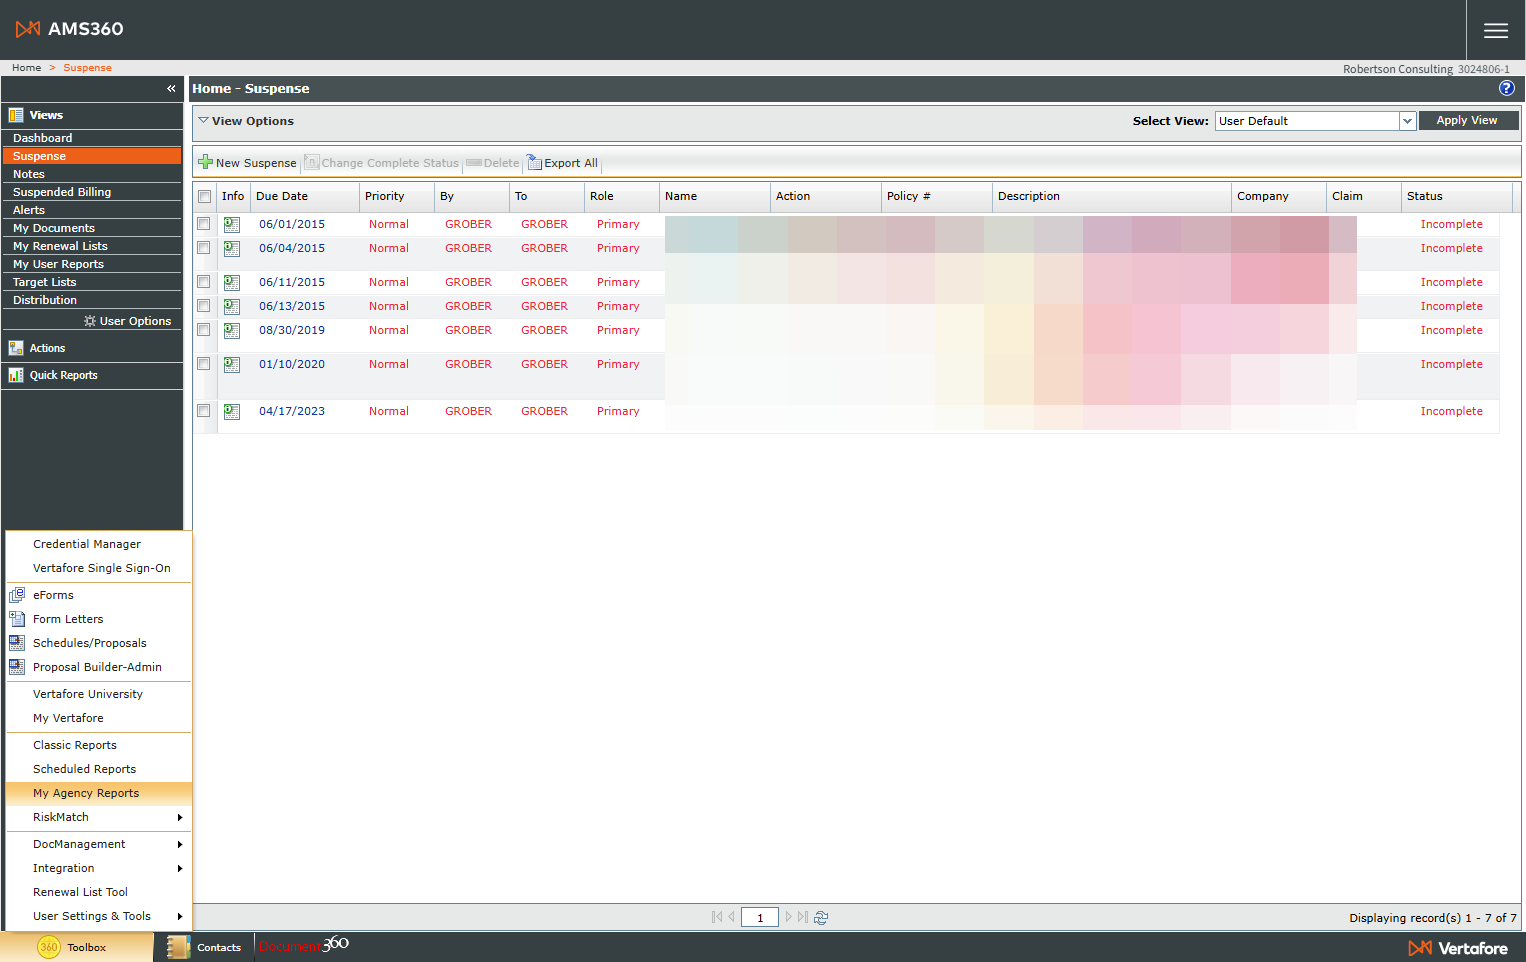Click the New Suspense plus icon
The width and height of the screenshot is (1526, 962).
point(205,162)
